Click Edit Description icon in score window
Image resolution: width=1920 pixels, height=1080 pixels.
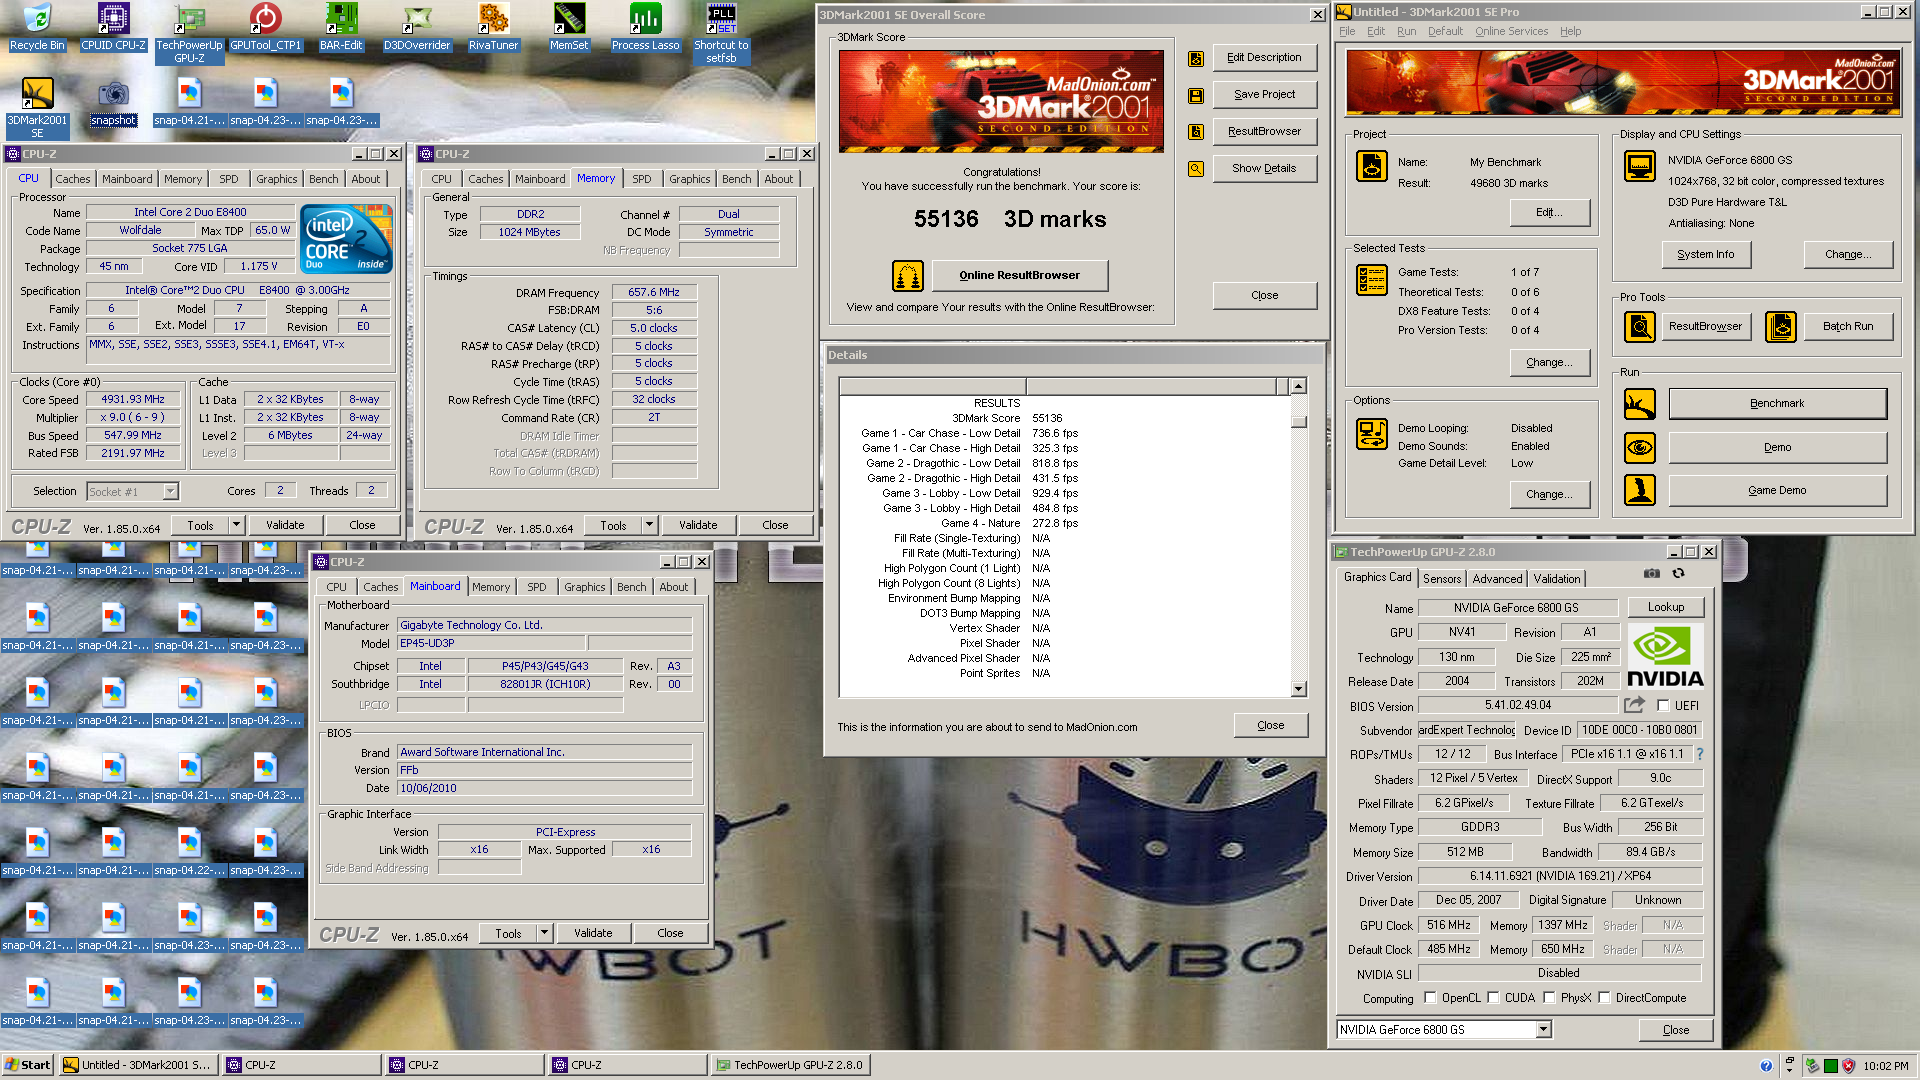1195,58
